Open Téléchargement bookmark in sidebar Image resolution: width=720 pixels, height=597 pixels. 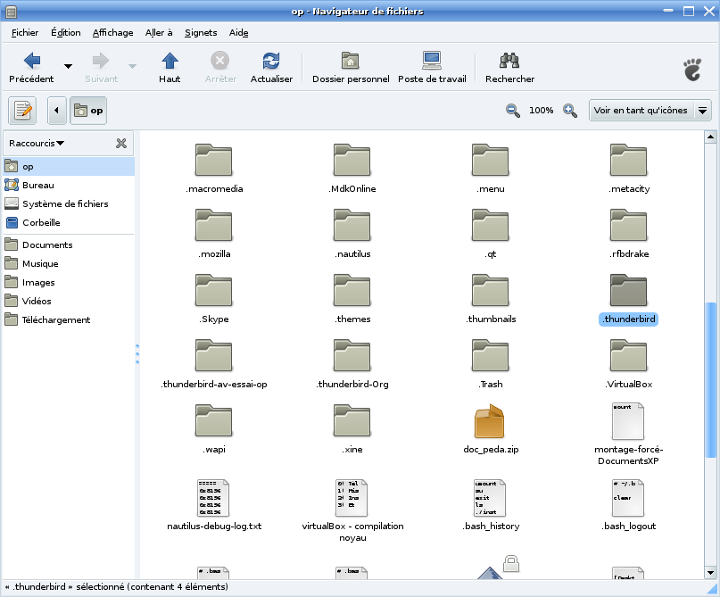point(69,320)
